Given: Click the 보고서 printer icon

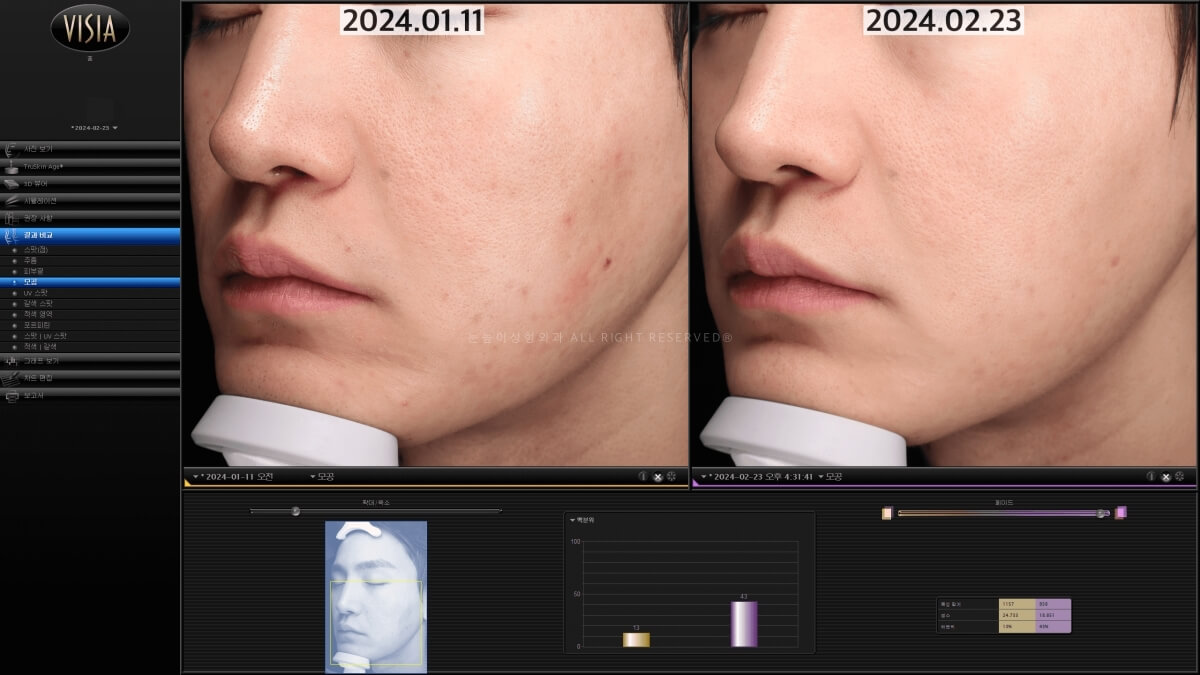Looking at the screenshot, I should [x=11, y=396].
